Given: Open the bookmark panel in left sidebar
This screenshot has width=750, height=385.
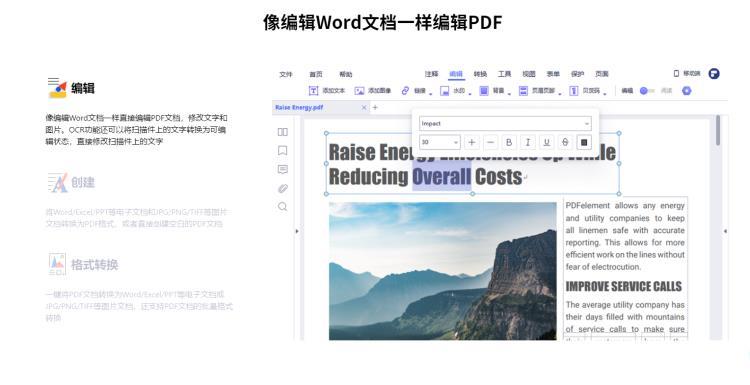Looking at the screenshot, I should [283, 151].
